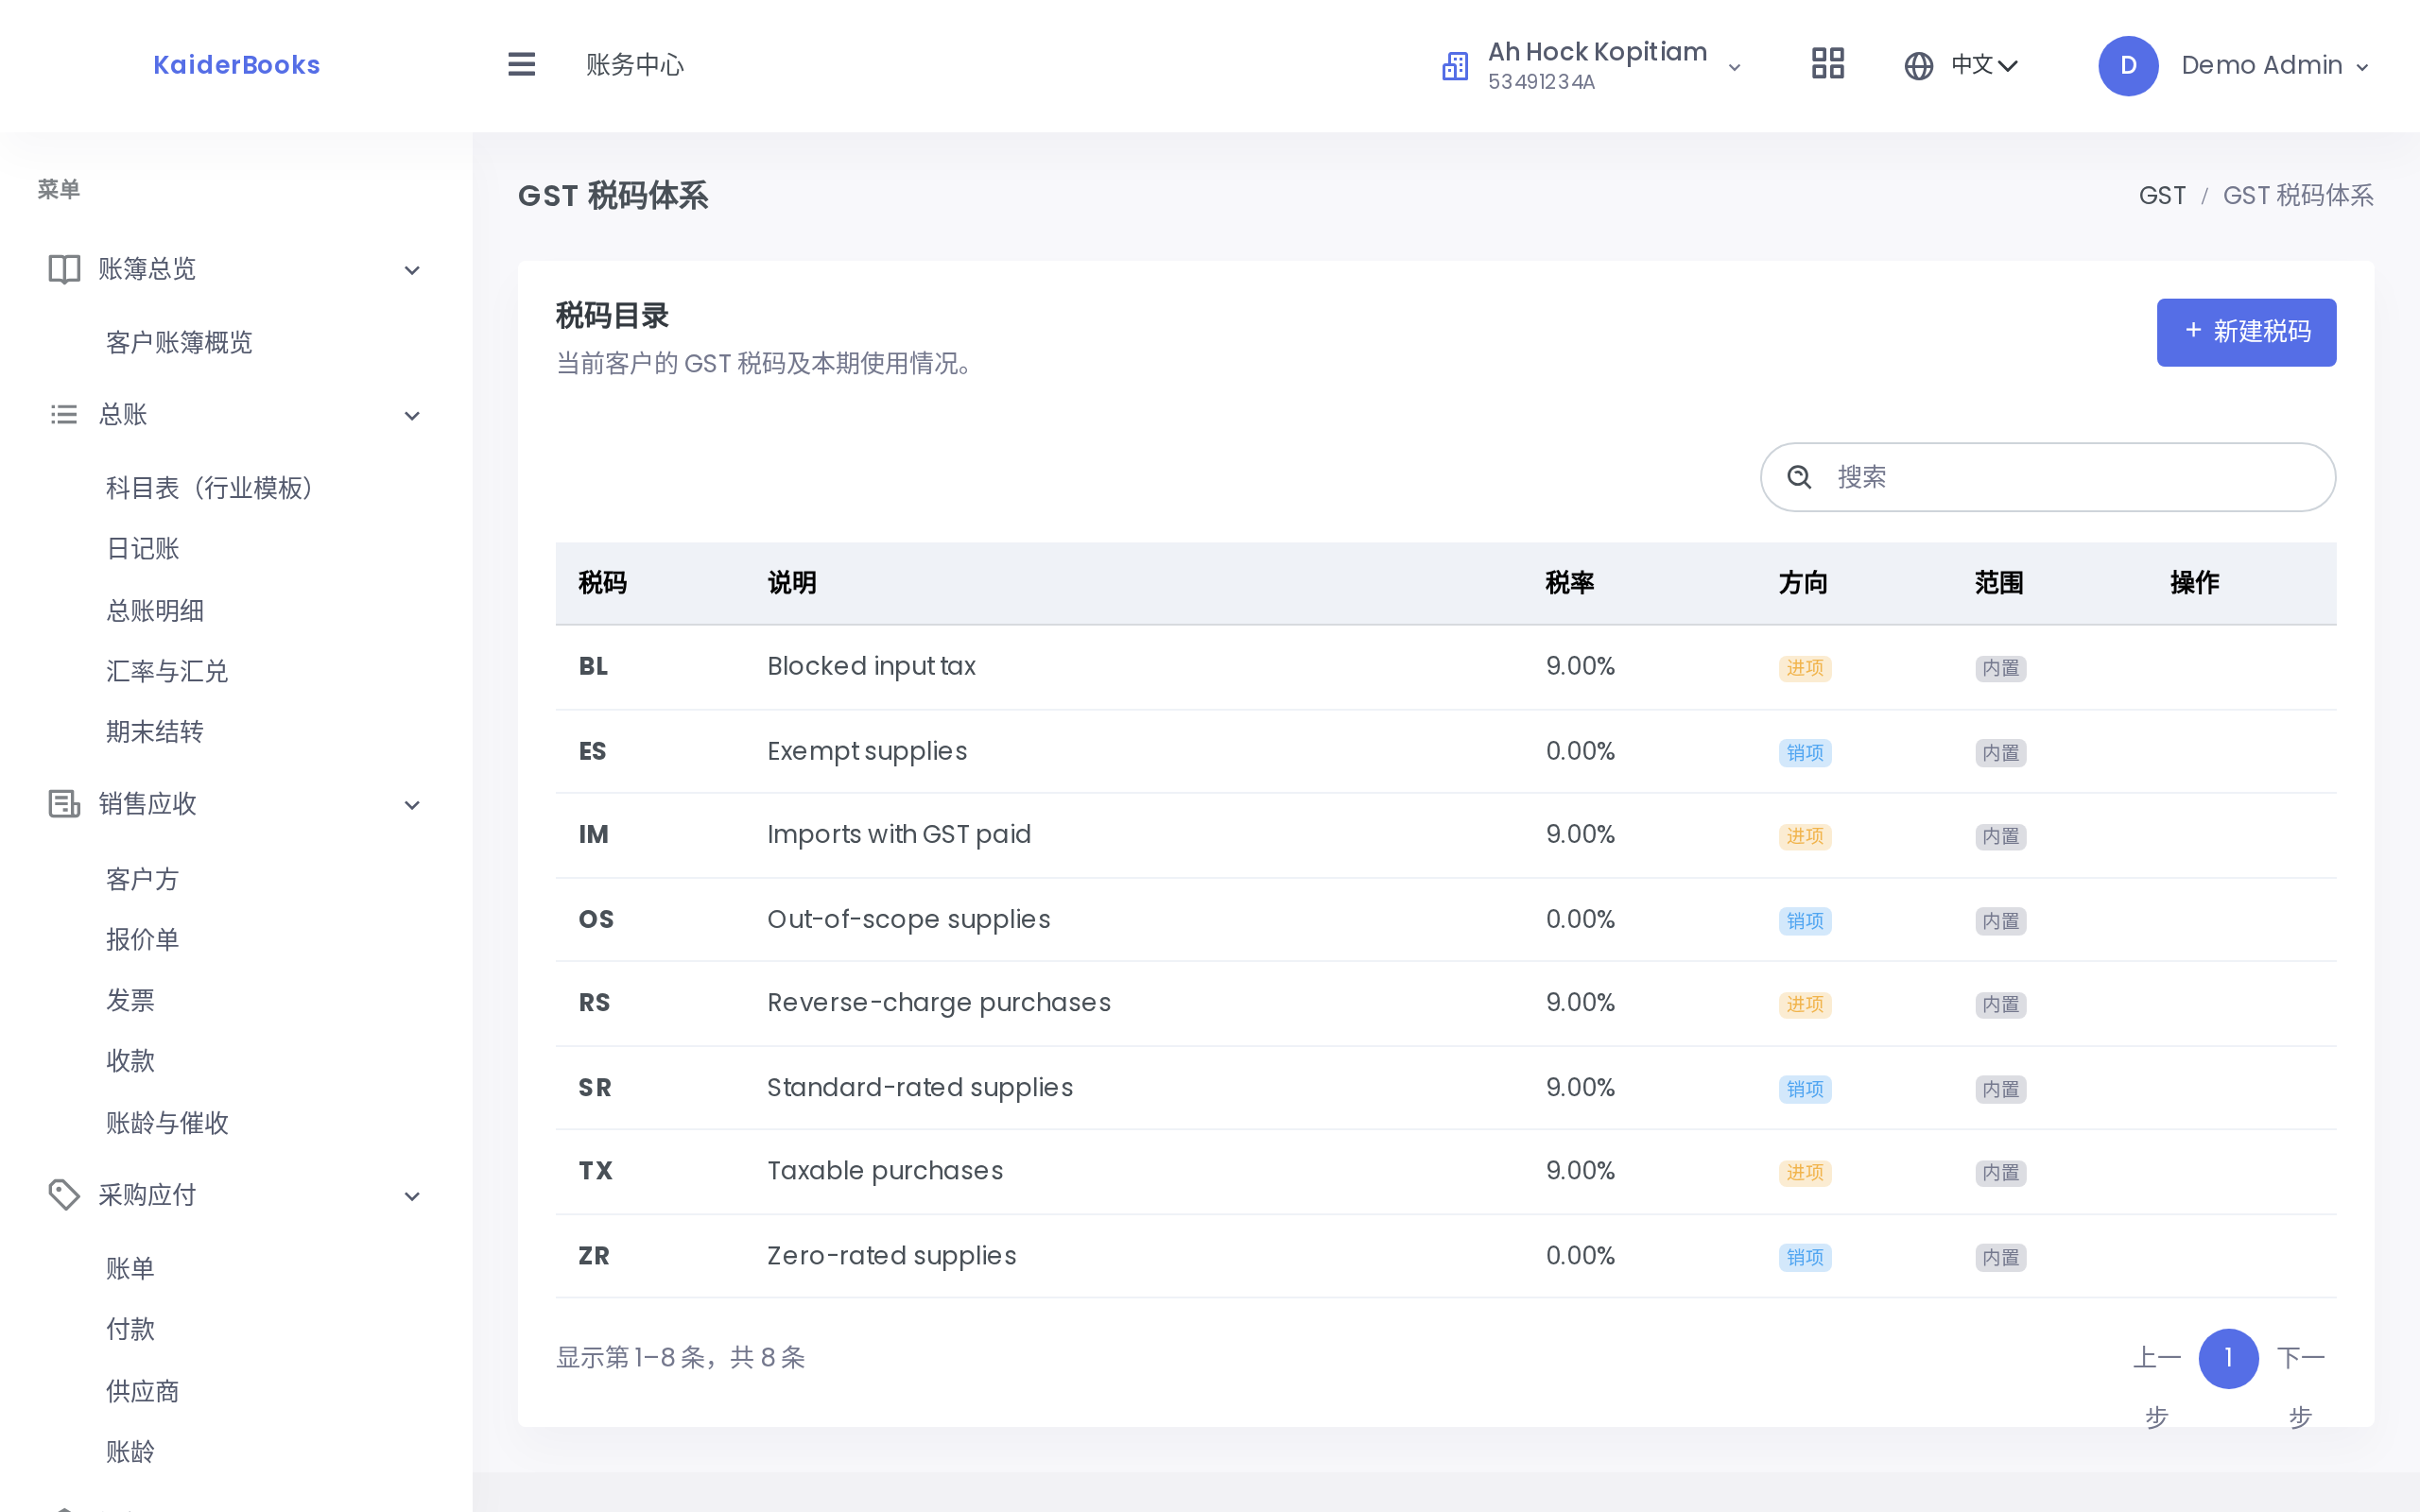
Task: Click Blocked input tax description
Action: (x=871, y=667)
